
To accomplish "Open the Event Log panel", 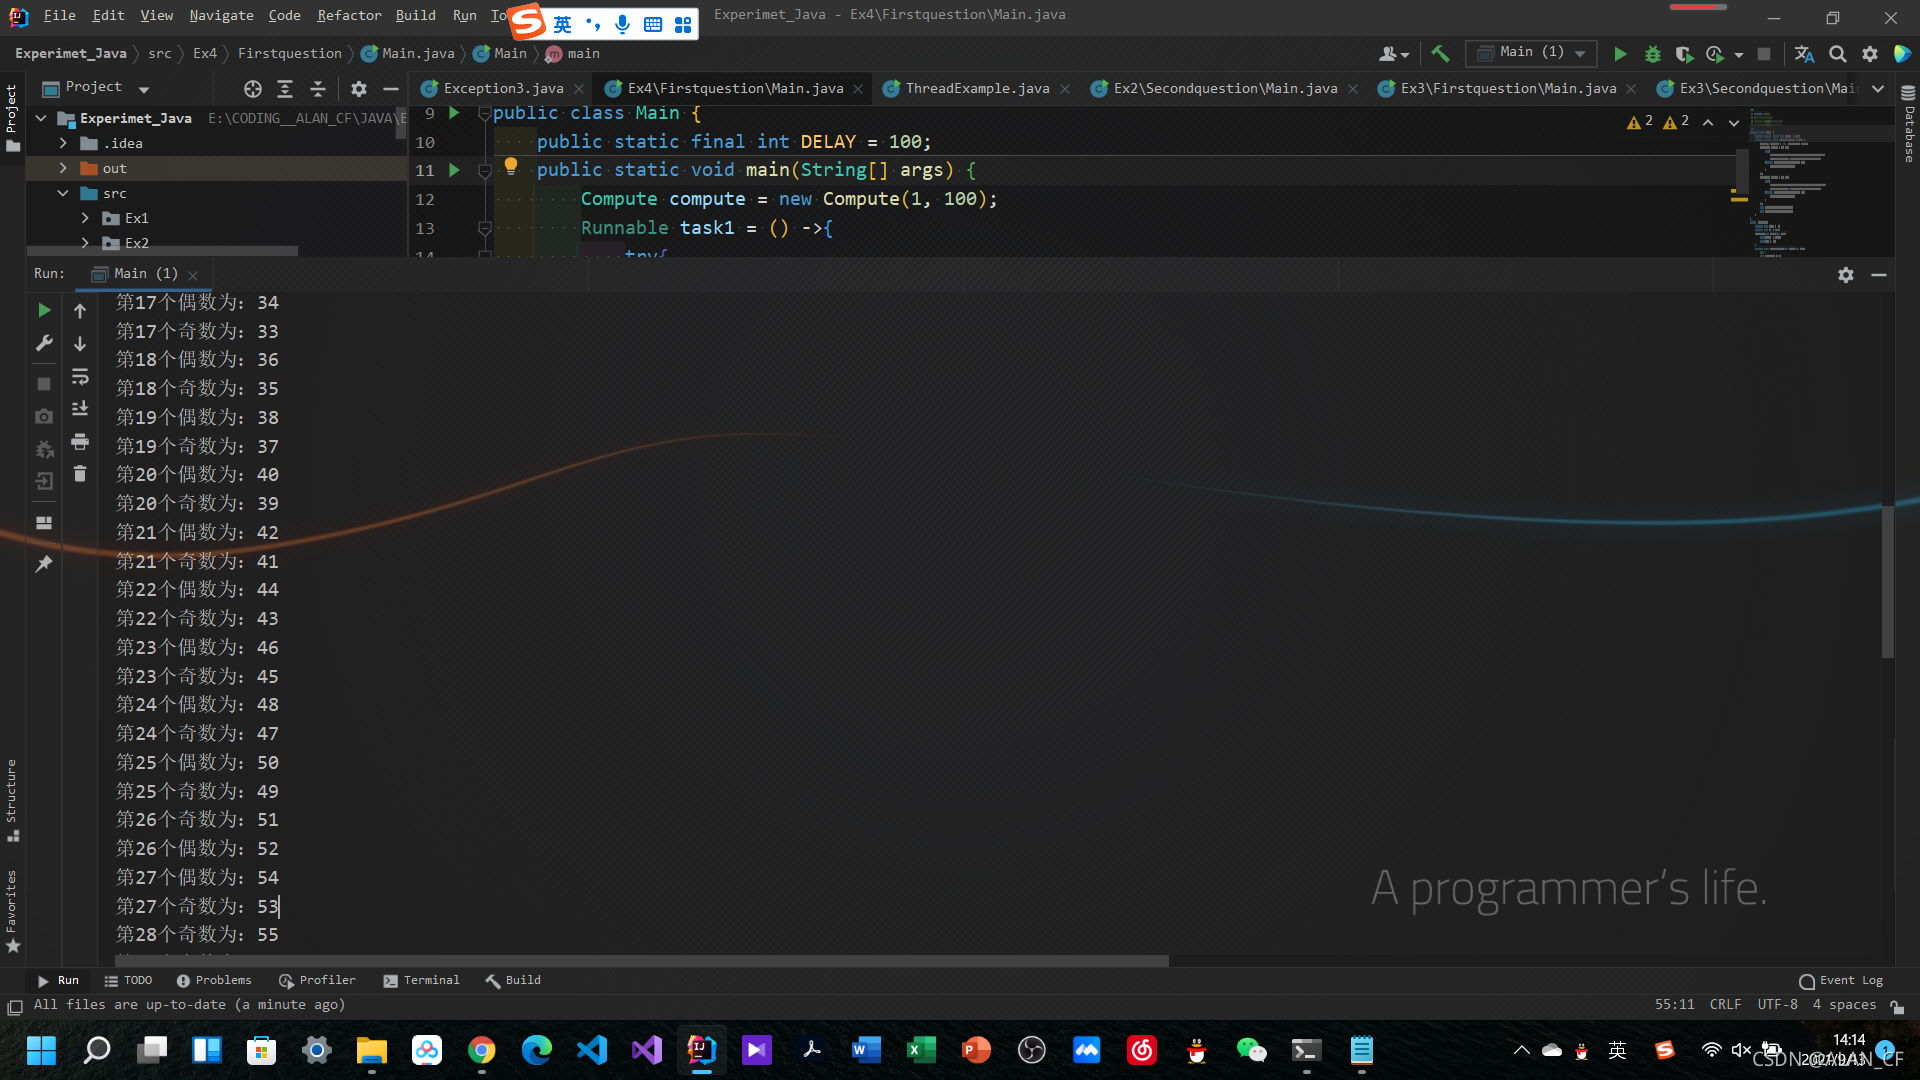I will 1841,980.
